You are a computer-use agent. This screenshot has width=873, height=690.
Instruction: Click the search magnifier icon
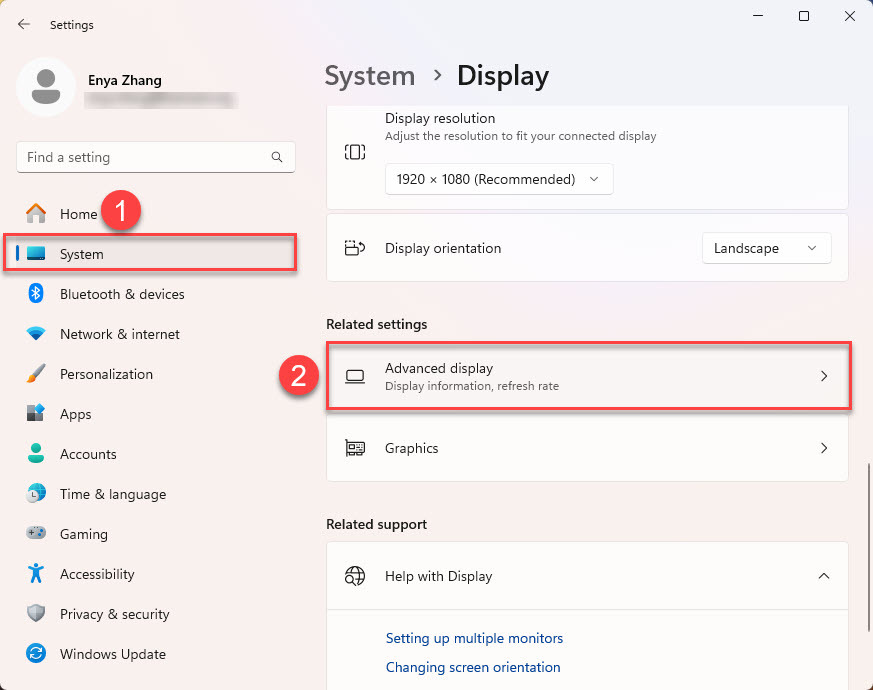(277, 158)
